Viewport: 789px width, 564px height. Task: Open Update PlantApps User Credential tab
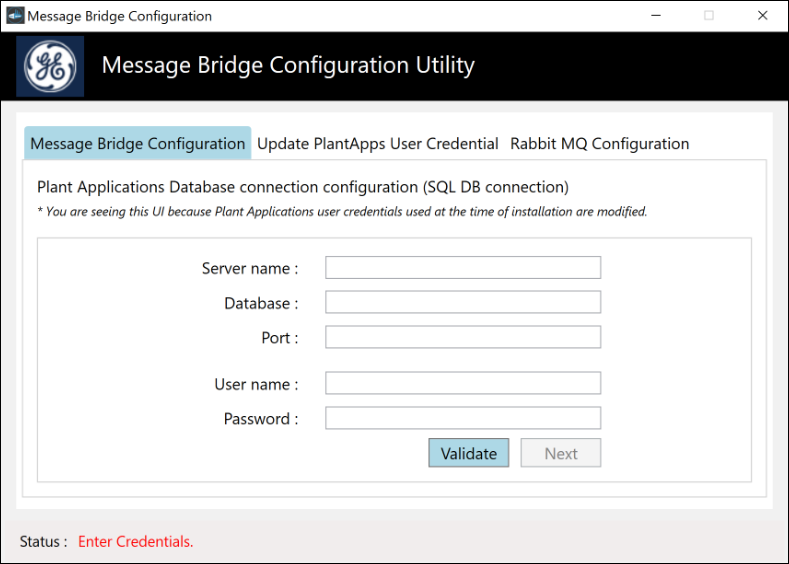[x=377, y=143]
